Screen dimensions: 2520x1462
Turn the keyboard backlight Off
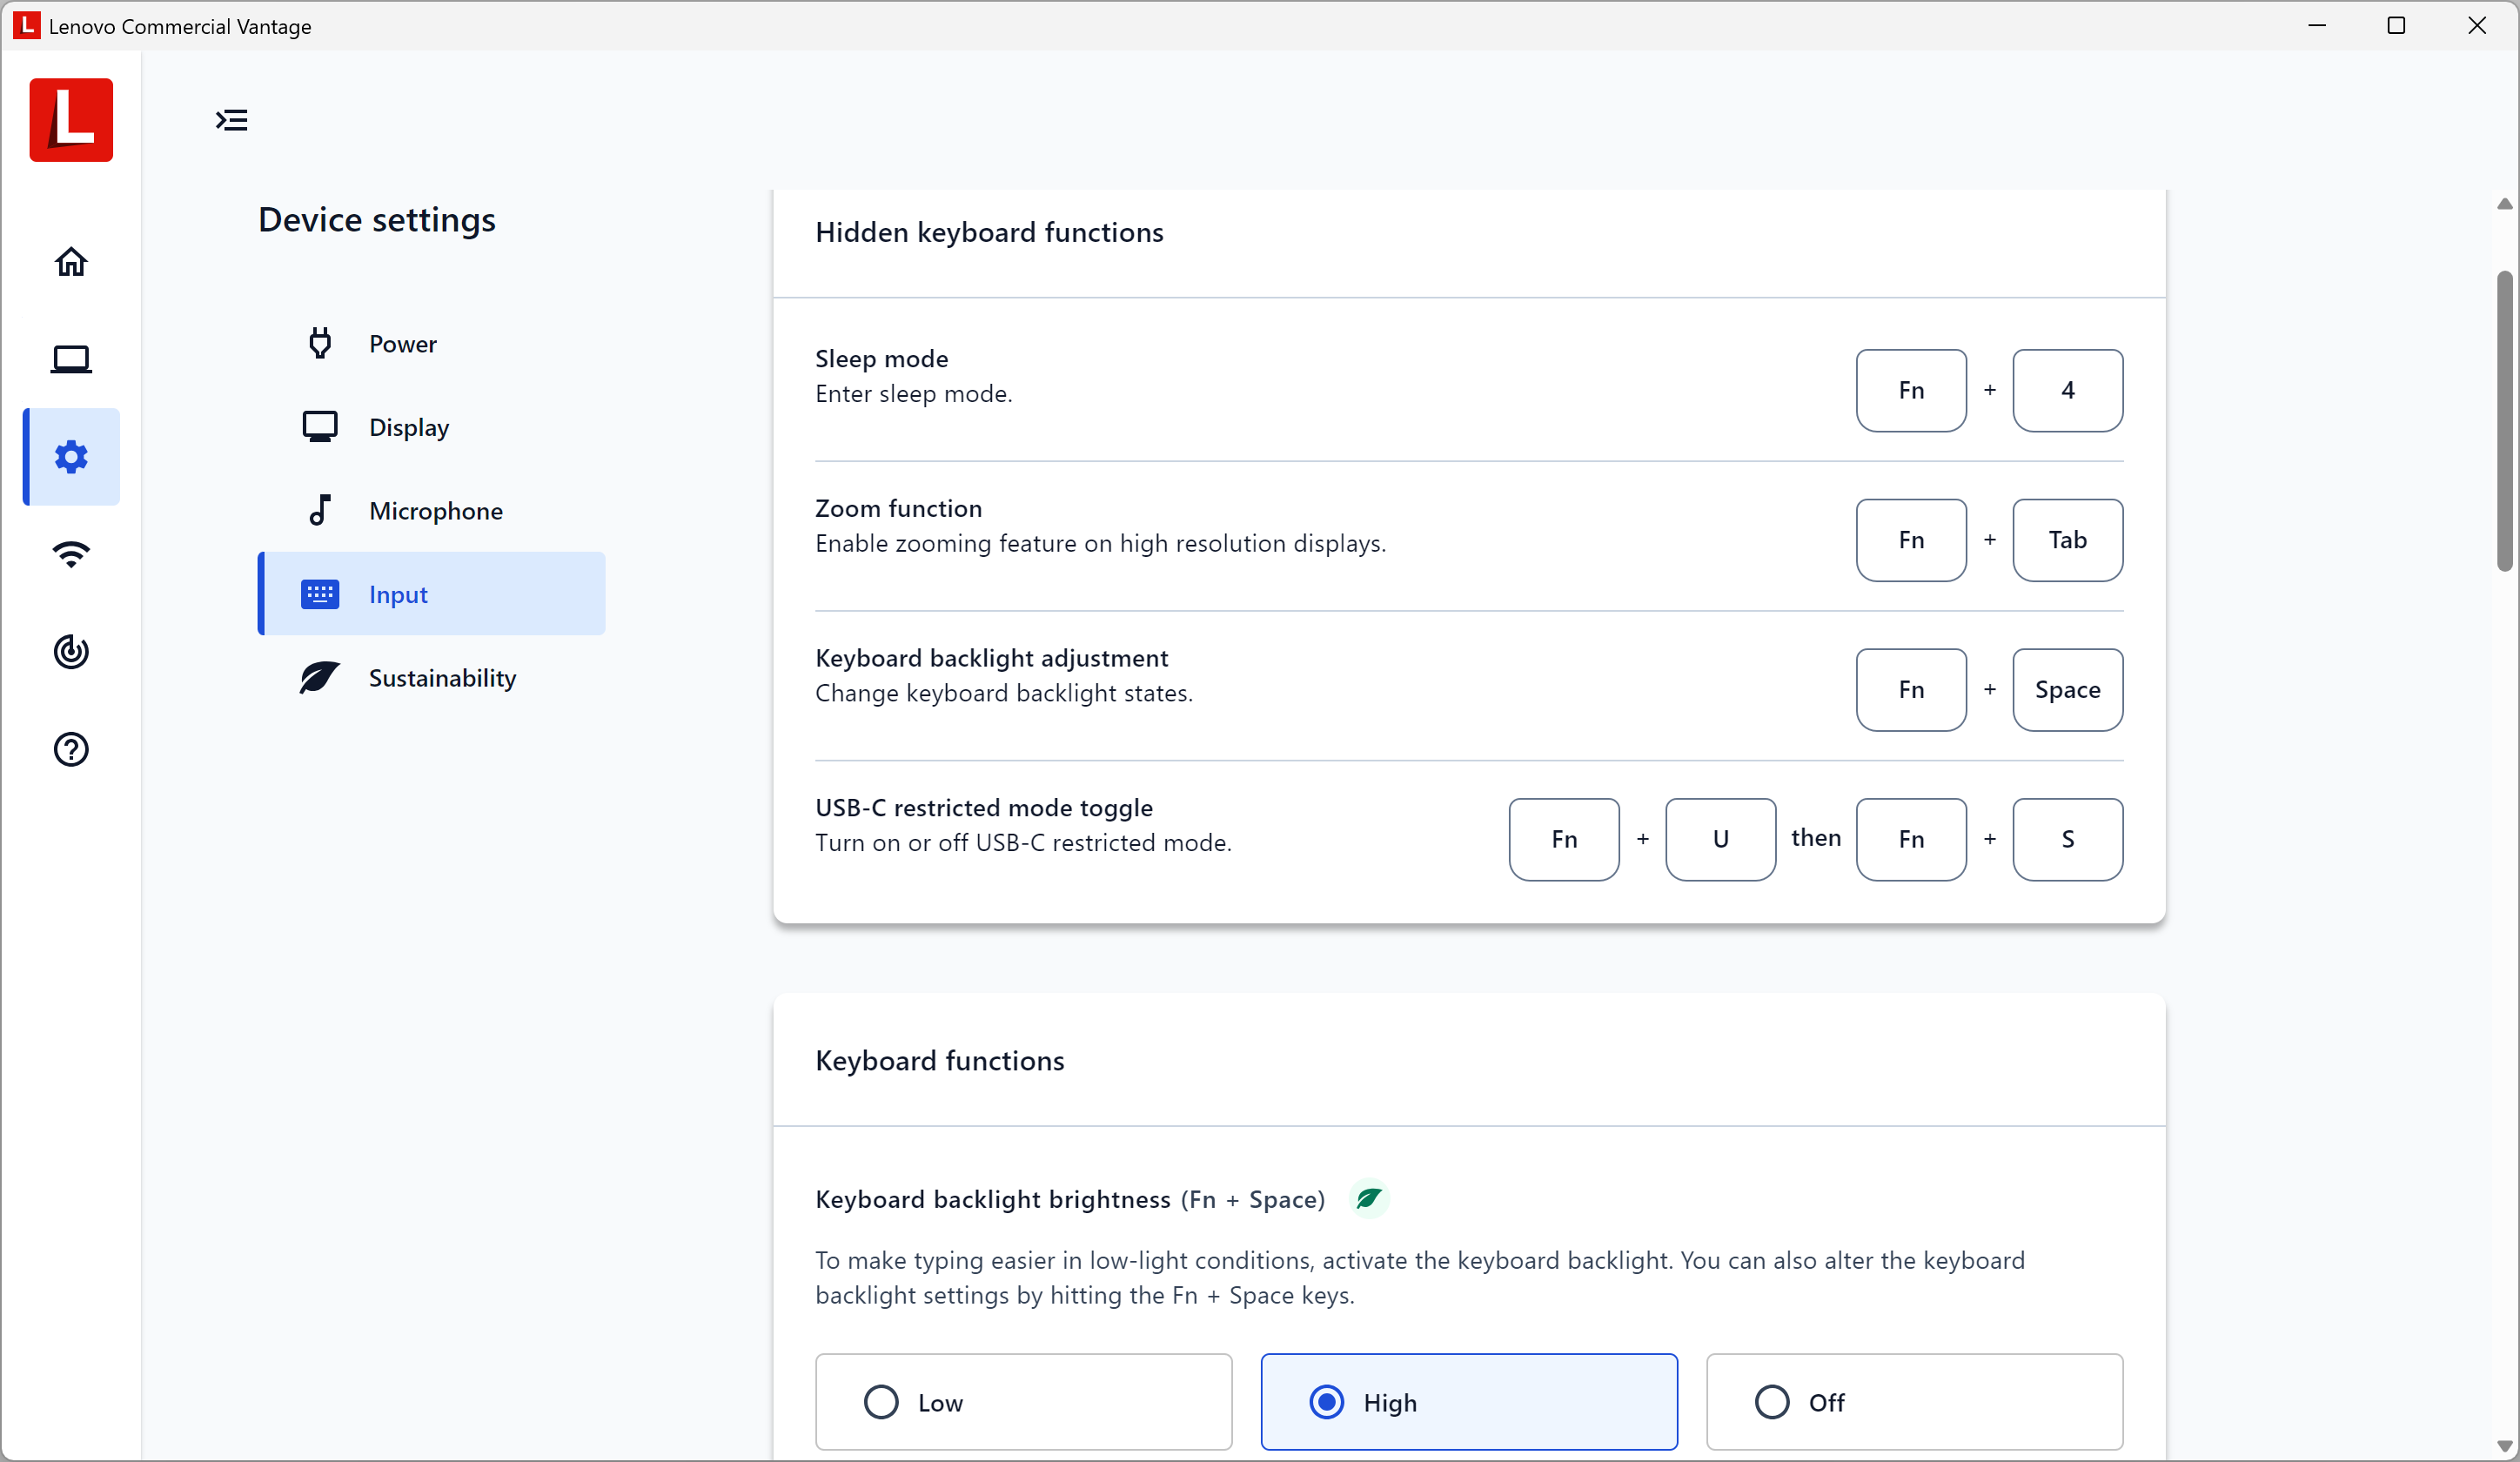1913,1402
